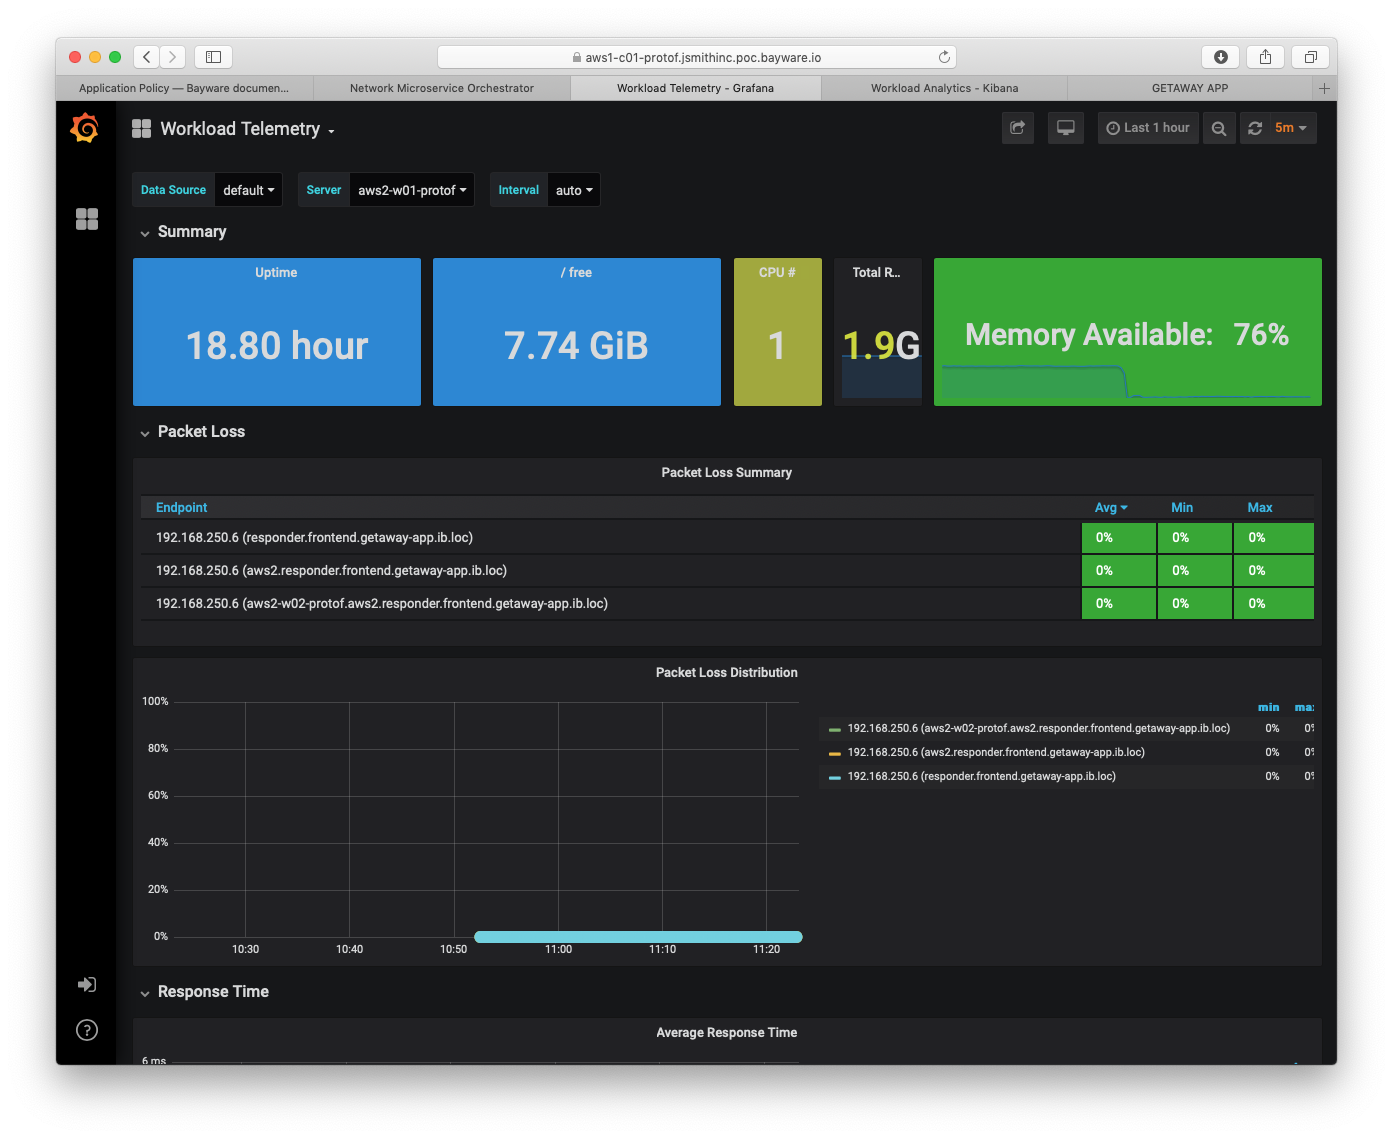1393x1139 pixels.
Task: Open the Last 1 hour time picker
Action: point(1148,128)
